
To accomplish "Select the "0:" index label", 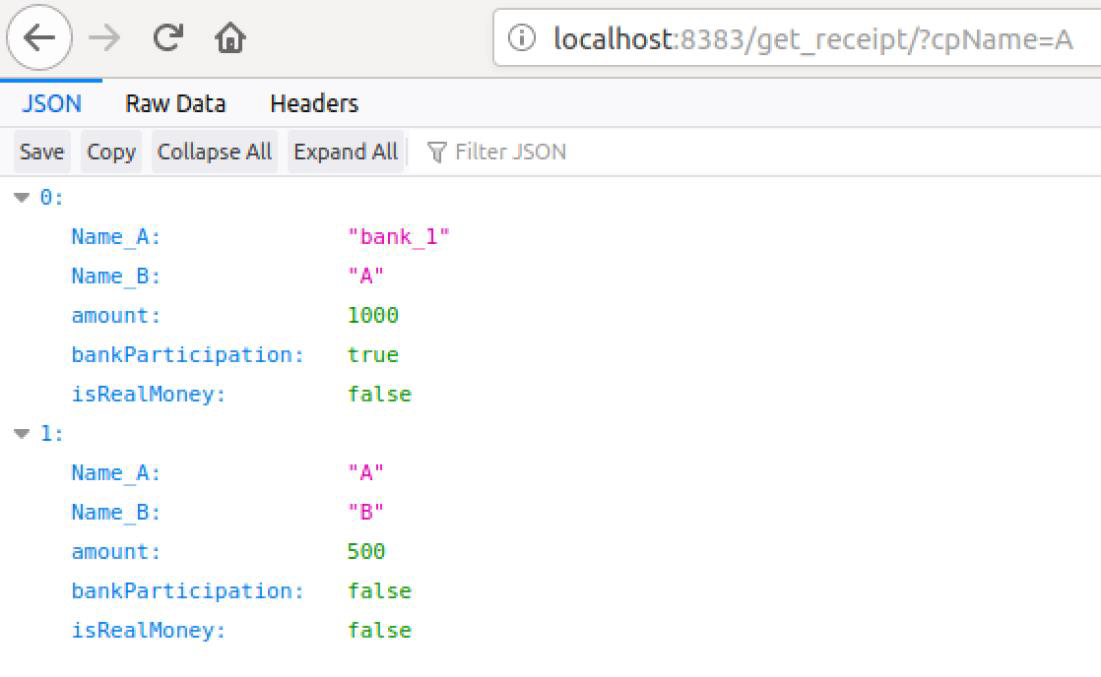I will pos(51,197).
